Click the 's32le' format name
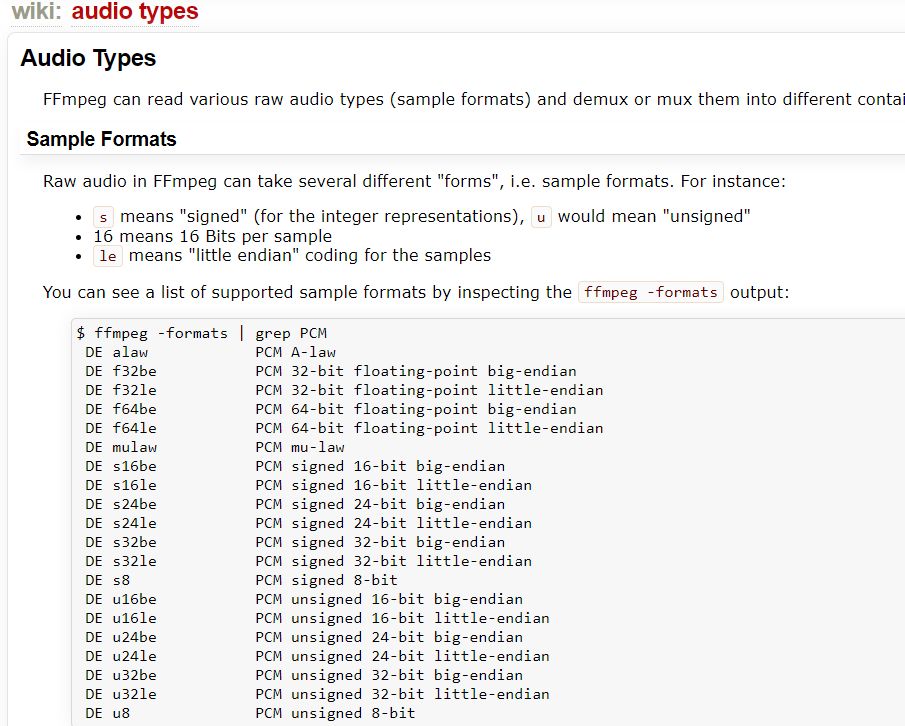Image resolution: width=905 pixels, height=726 pixels. click(134, 562)
